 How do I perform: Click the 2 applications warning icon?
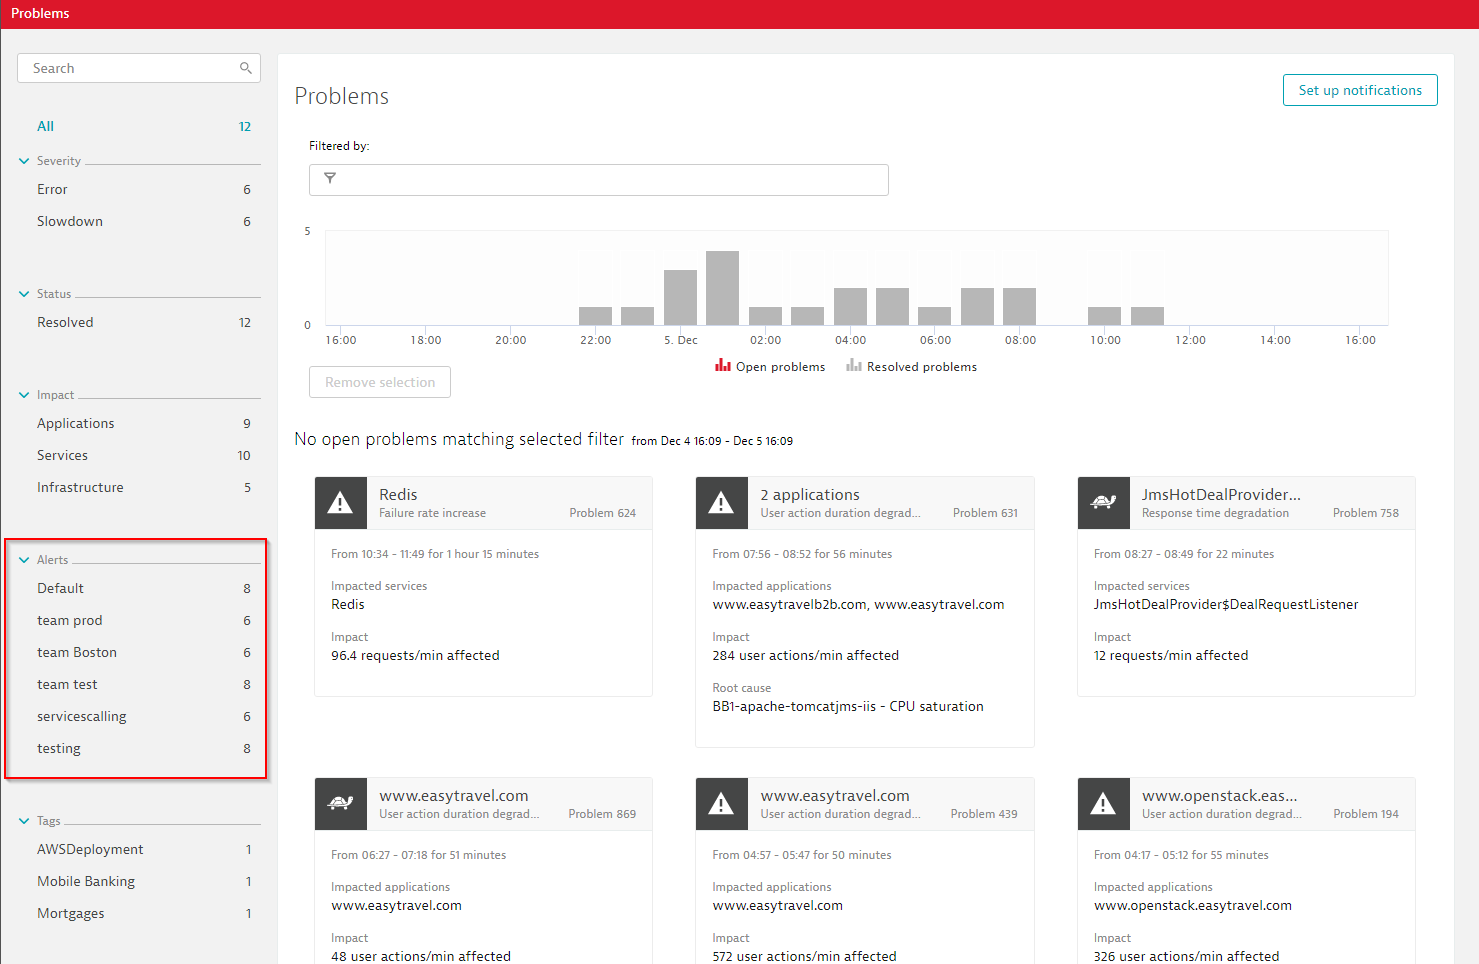pyautogui.click(x=721, y=503)
